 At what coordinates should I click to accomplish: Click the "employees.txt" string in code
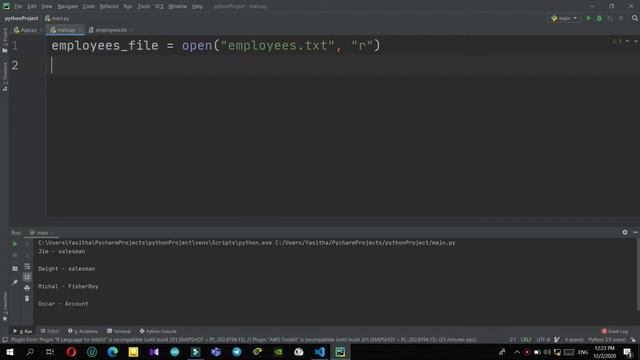click(278, 45)
